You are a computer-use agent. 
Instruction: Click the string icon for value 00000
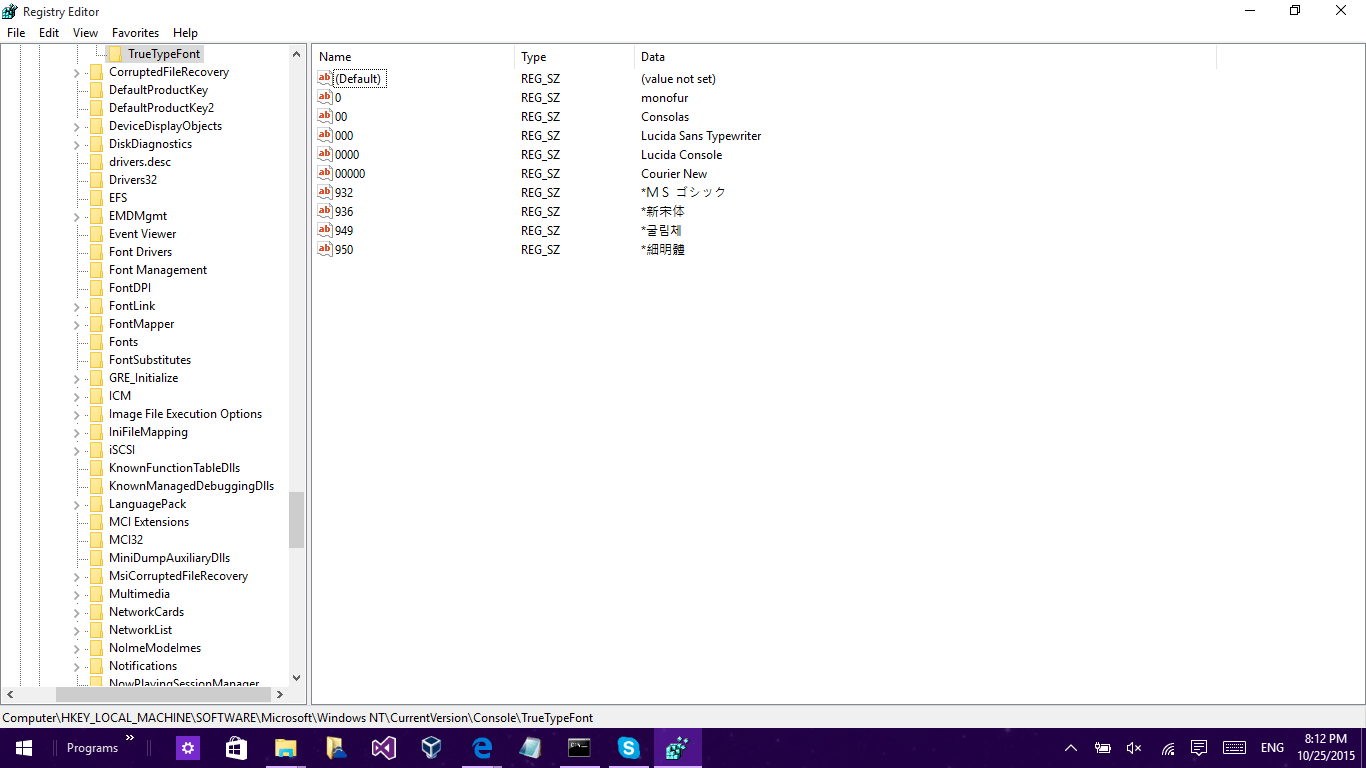[324, 173]
